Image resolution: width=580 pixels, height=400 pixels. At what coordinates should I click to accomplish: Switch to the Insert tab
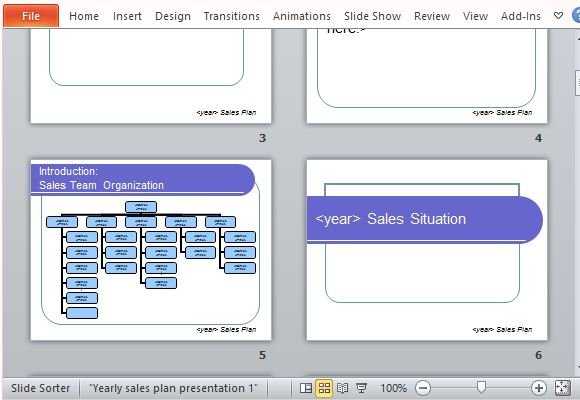click(127, 16)
